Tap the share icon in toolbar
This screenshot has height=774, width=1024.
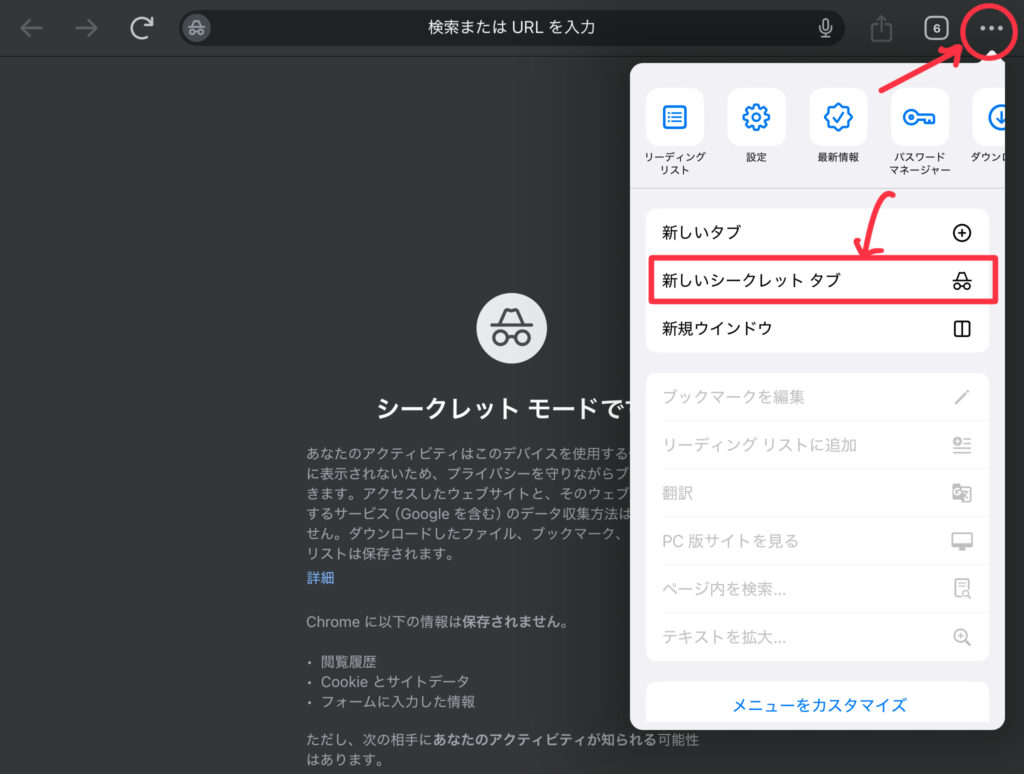point(881,28)
